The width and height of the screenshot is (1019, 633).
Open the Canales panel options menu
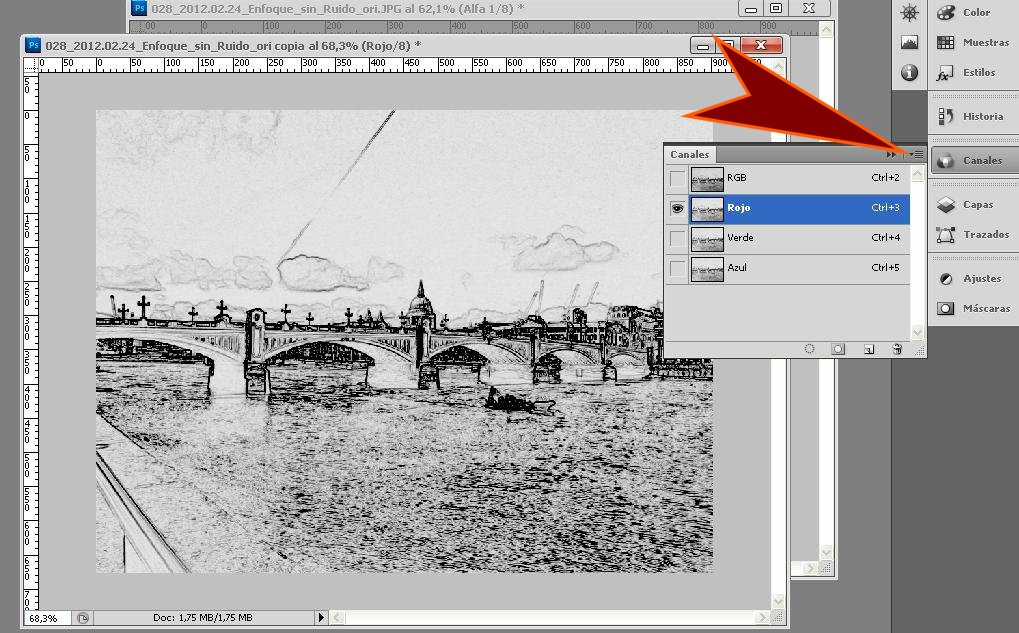pyautogui.click(x=916, y=154)
